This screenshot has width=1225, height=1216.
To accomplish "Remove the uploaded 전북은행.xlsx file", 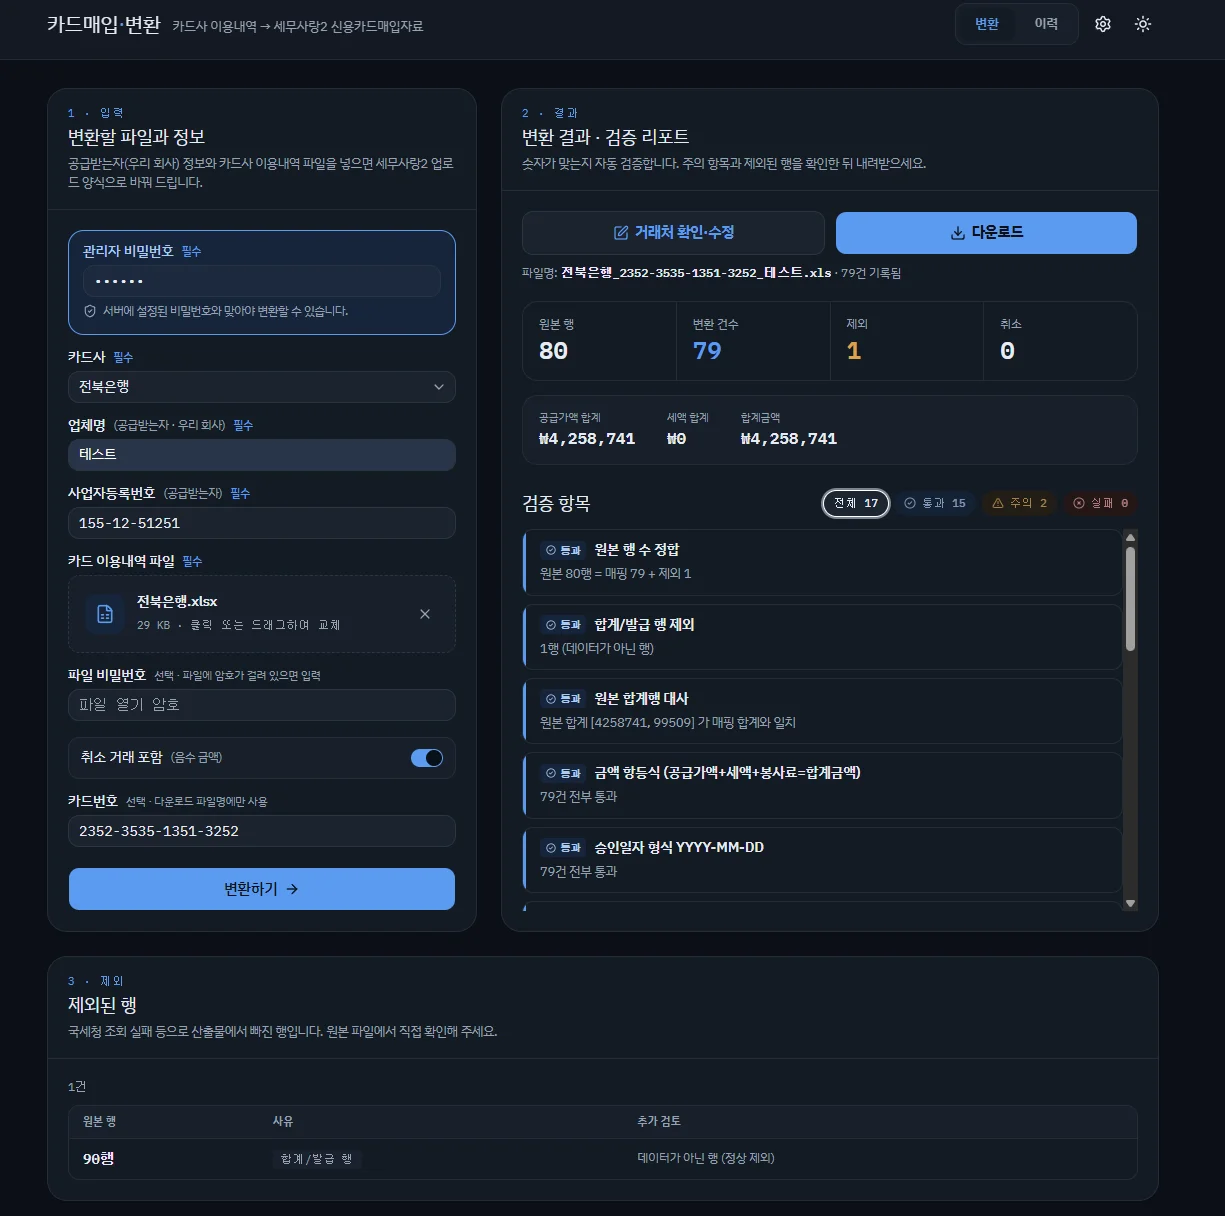I will (425, 614).
